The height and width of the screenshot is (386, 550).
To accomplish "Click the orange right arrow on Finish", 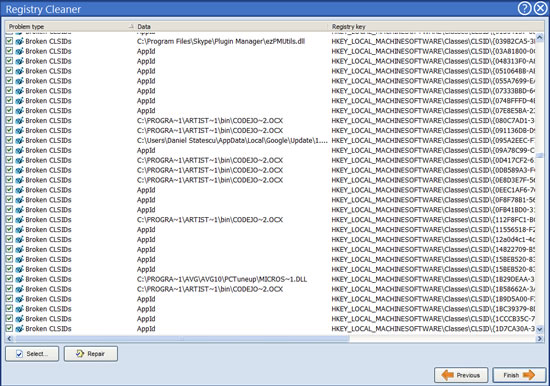I will click(529, 375).
